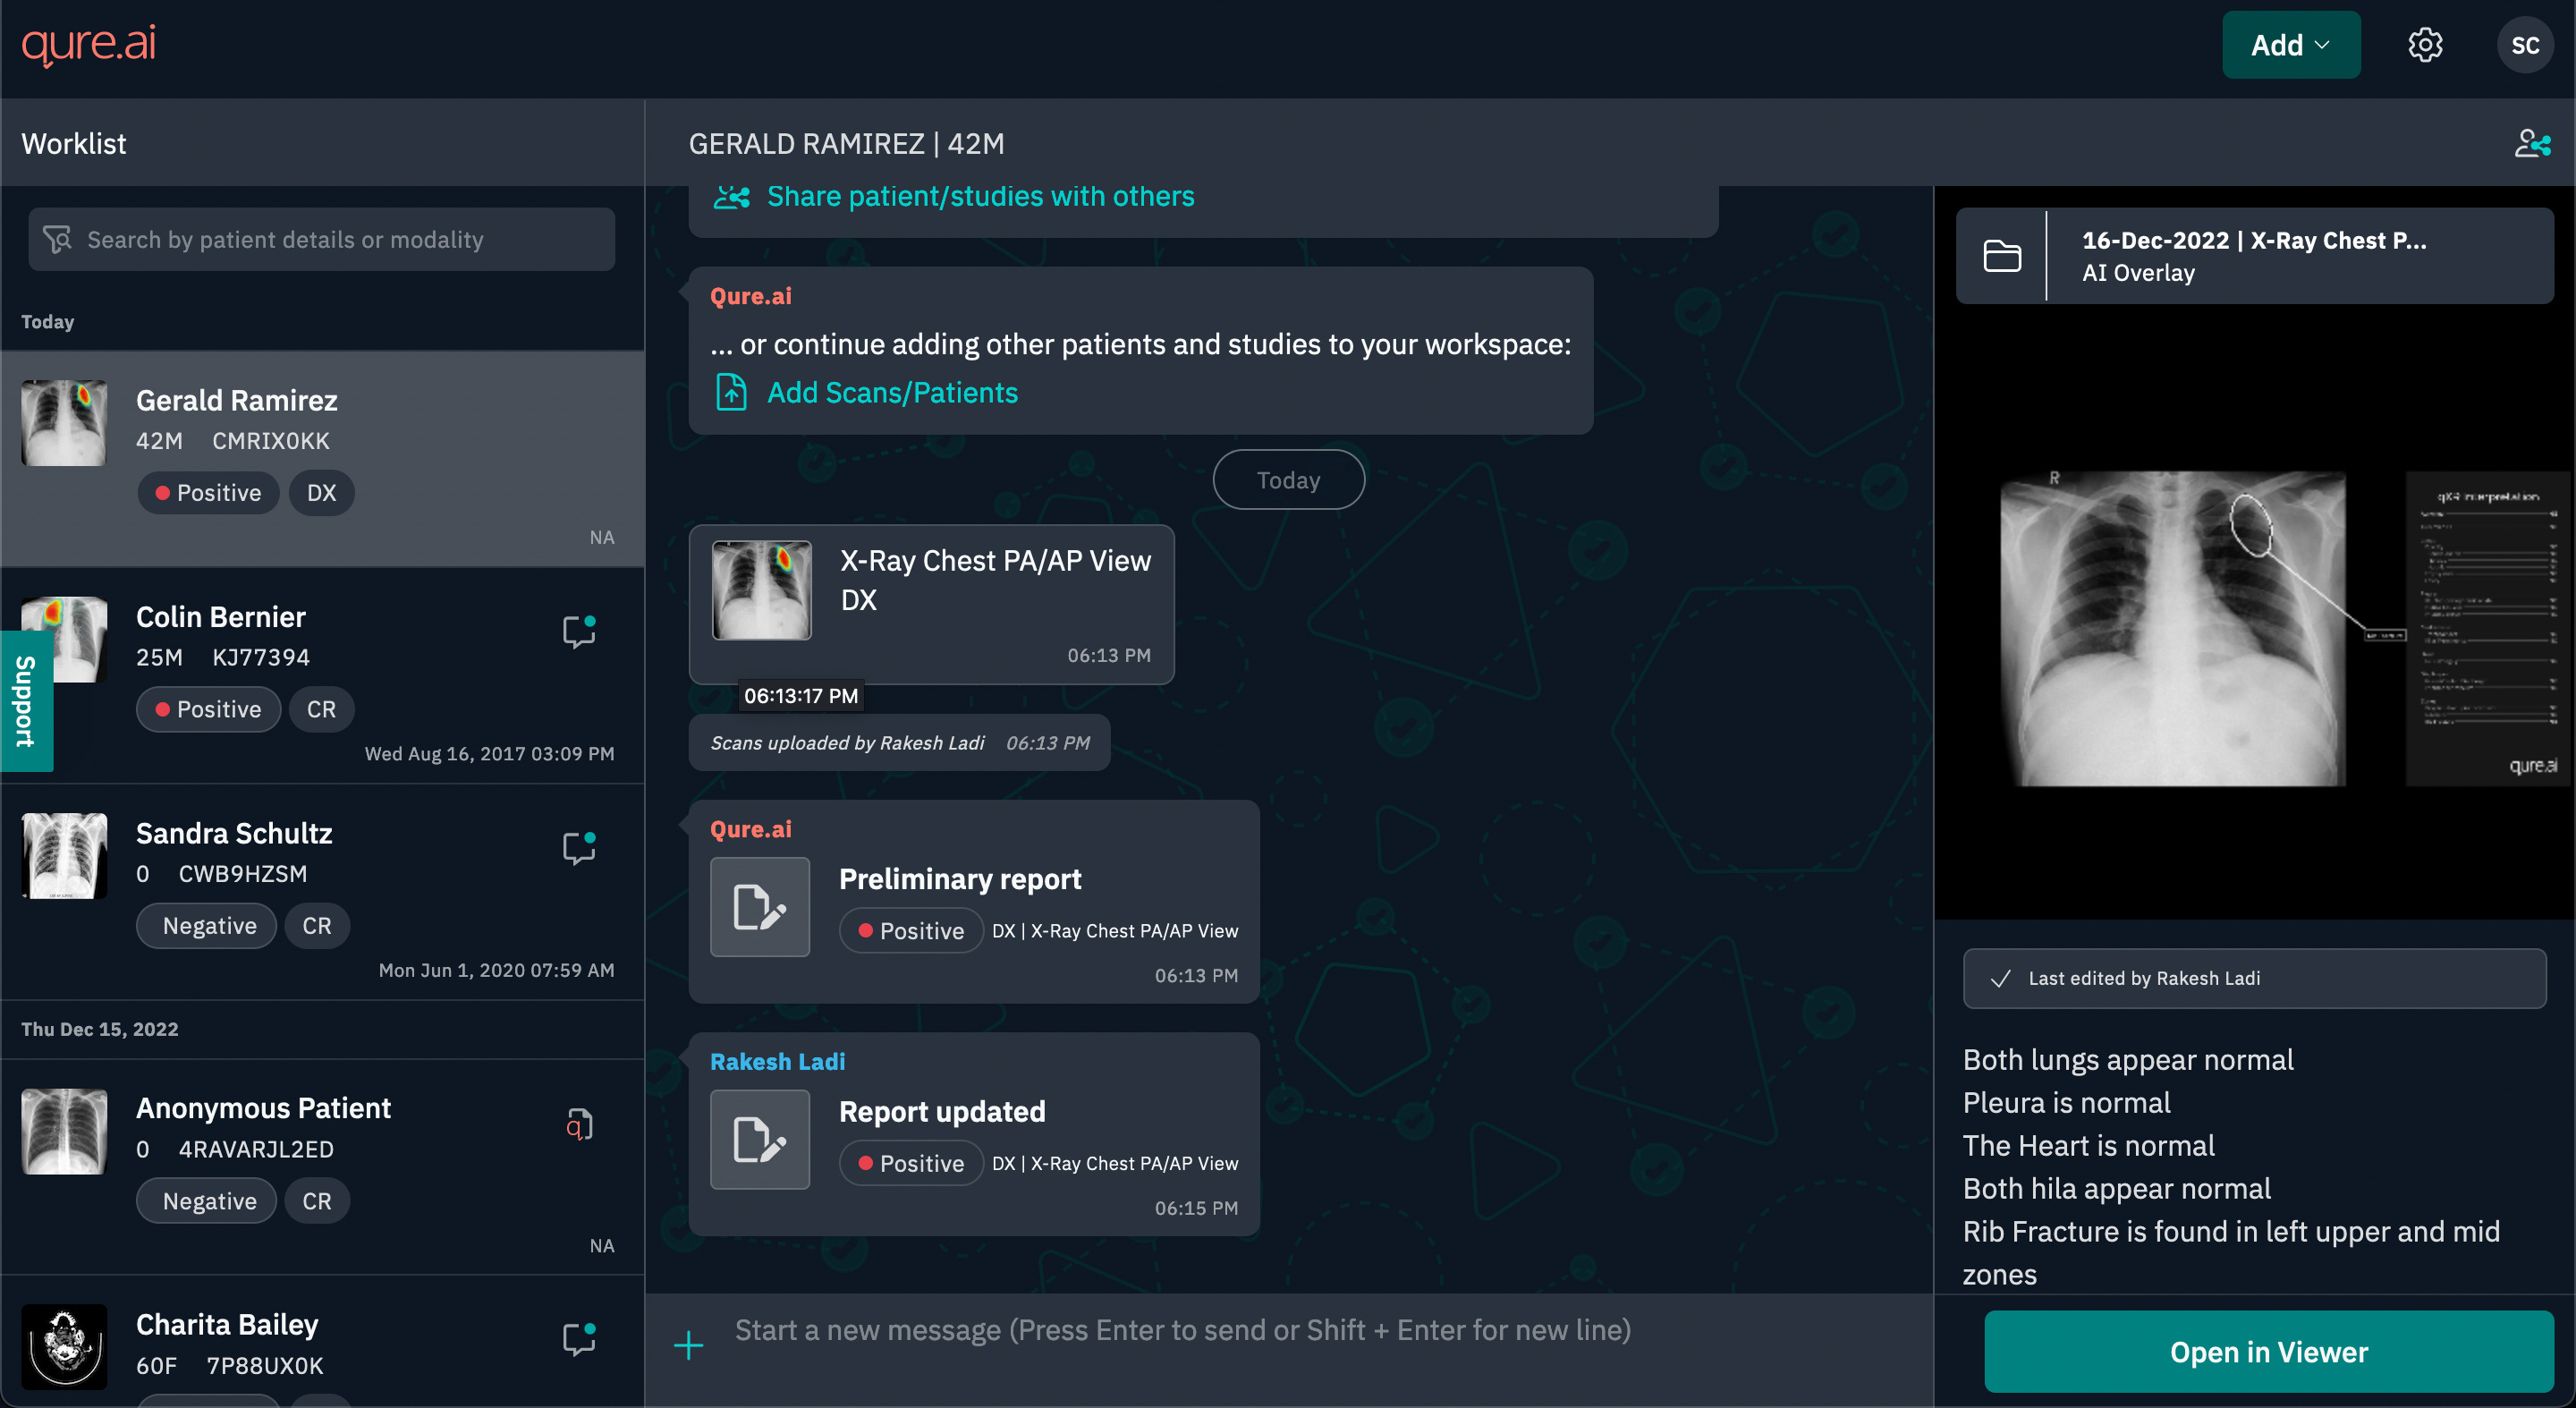Click the 'Last edited by Rakesh Ladi' banner
This screenshot has width=2576, height=1408.
coord(2254,978)
